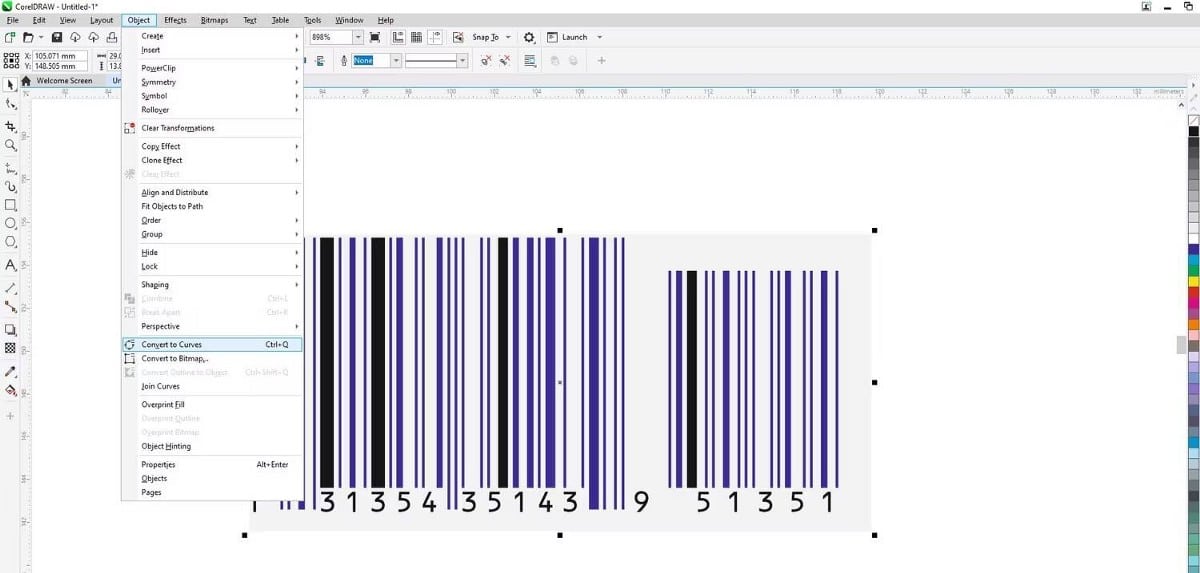The image size is (1200, 573).
Task: Select the Eyedropper tool
Action: click(11, 371)
